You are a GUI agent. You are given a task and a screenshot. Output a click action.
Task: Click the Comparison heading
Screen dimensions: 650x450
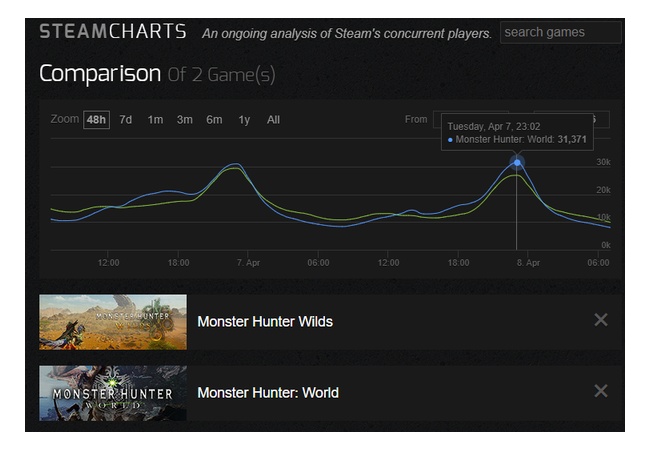click(100, 74)
